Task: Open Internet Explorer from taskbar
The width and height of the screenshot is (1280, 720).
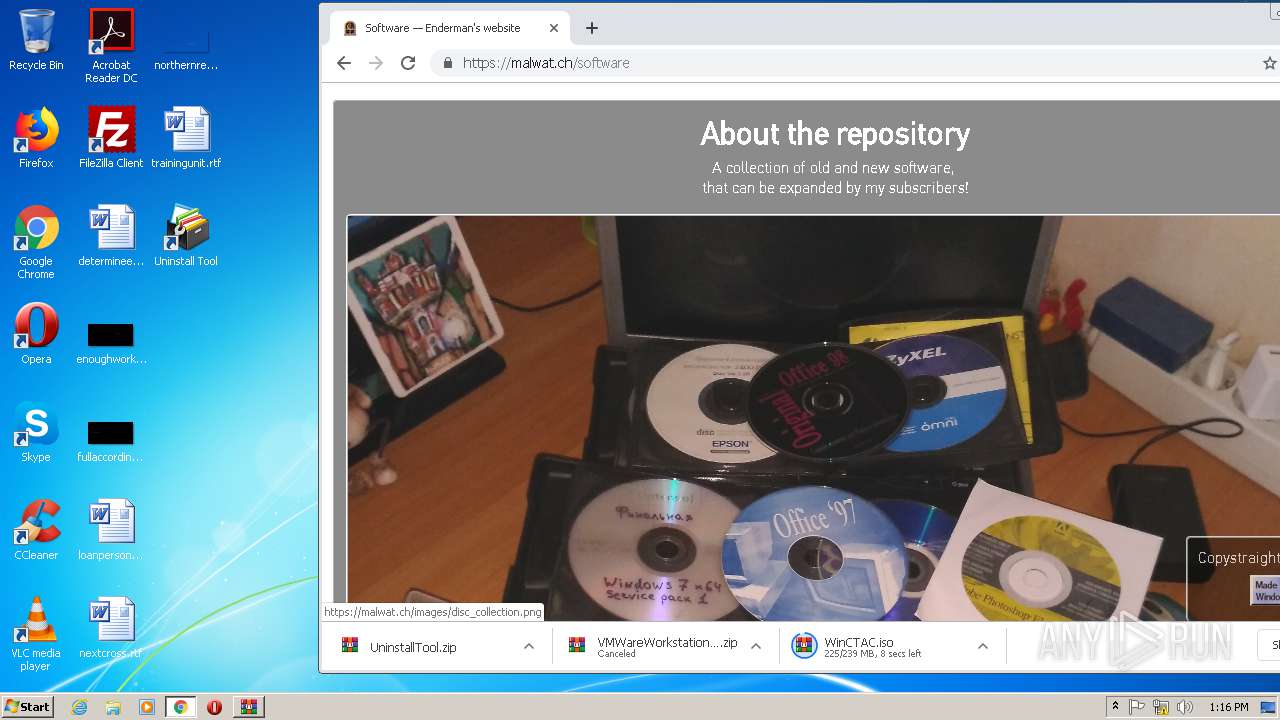Action: (x=79, y=707)
